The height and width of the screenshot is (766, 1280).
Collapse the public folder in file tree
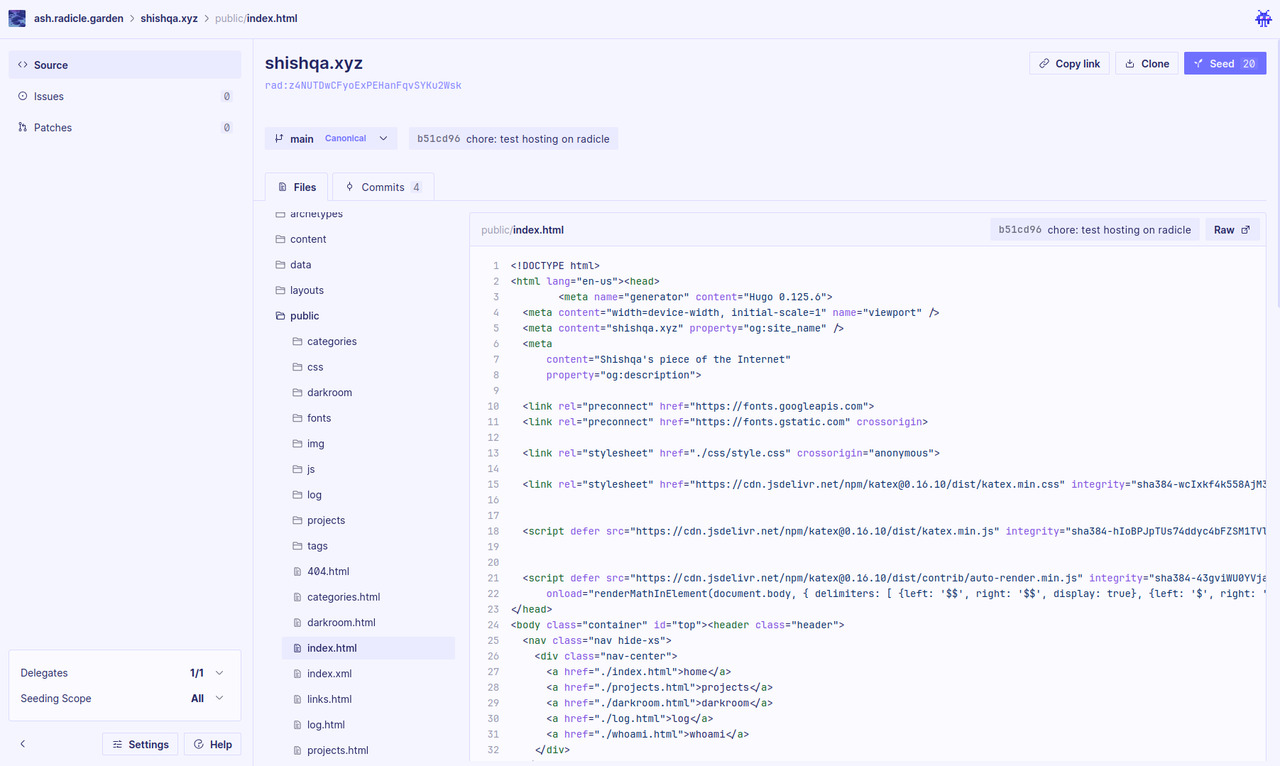click(304, 316)
